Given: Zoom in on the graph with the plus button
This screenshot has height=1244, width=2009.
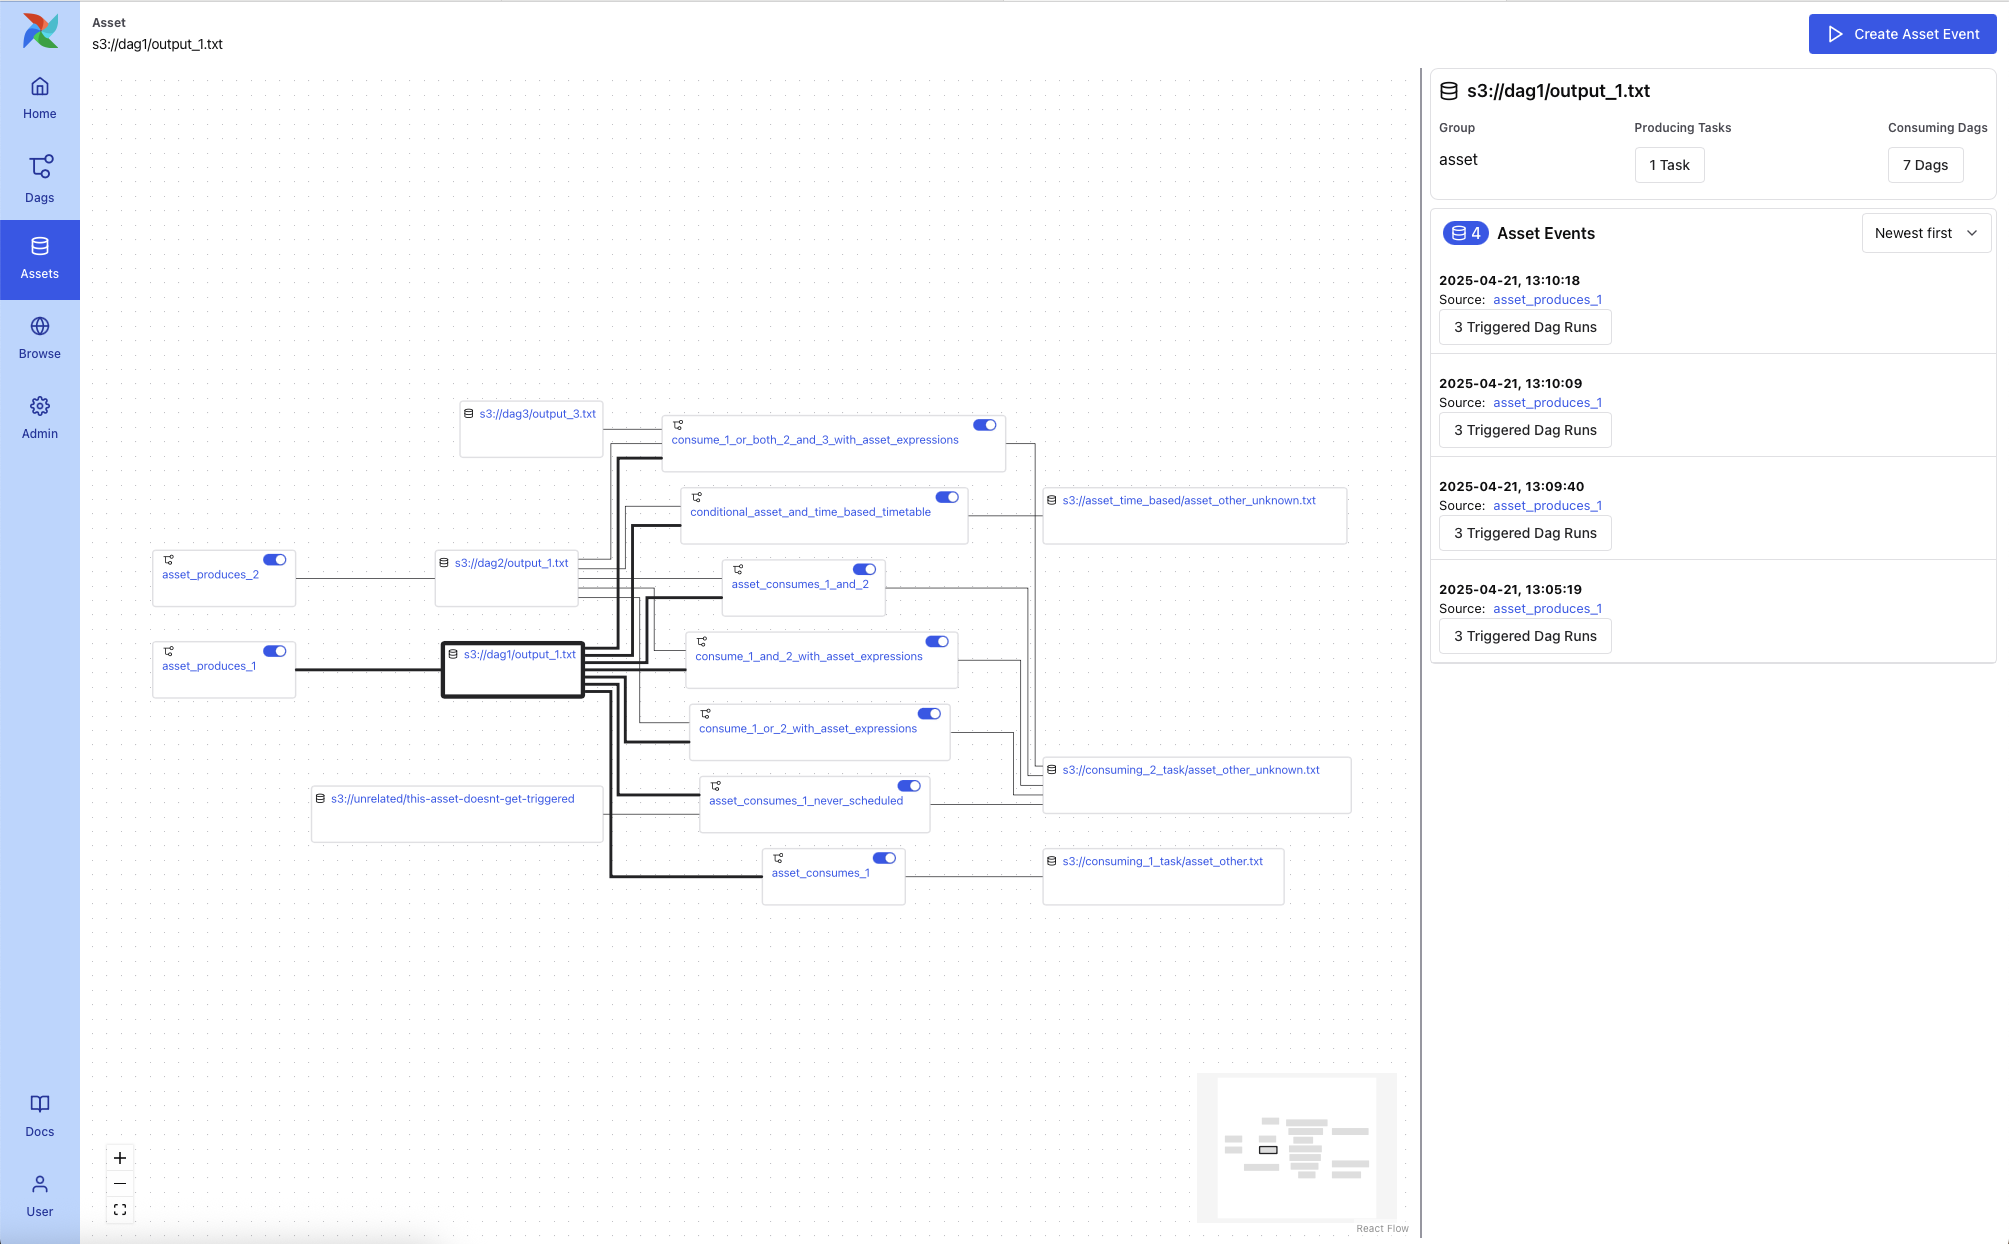Looking at the screenshot, I should coord(120,1158).
